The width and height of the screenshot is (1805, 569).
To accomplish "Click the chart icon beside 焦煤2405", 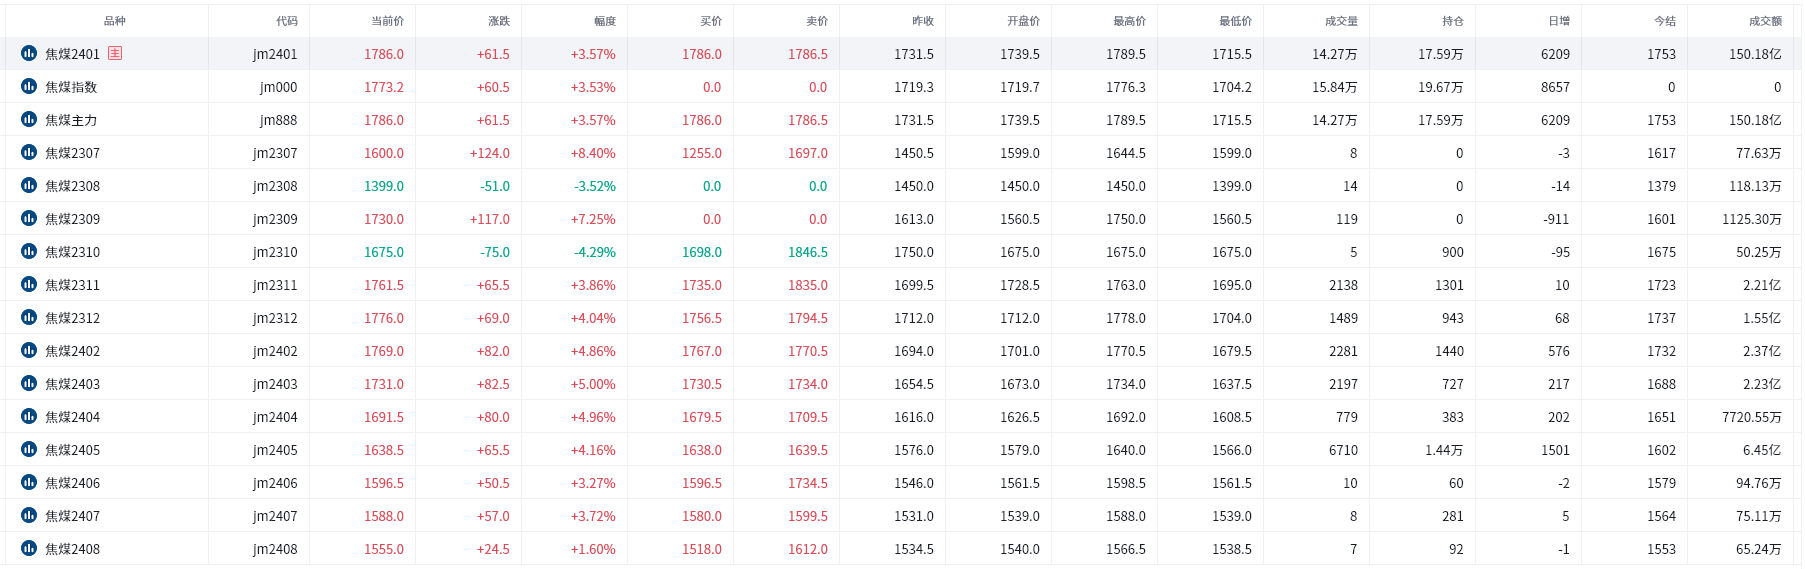I will pos(29,449).
